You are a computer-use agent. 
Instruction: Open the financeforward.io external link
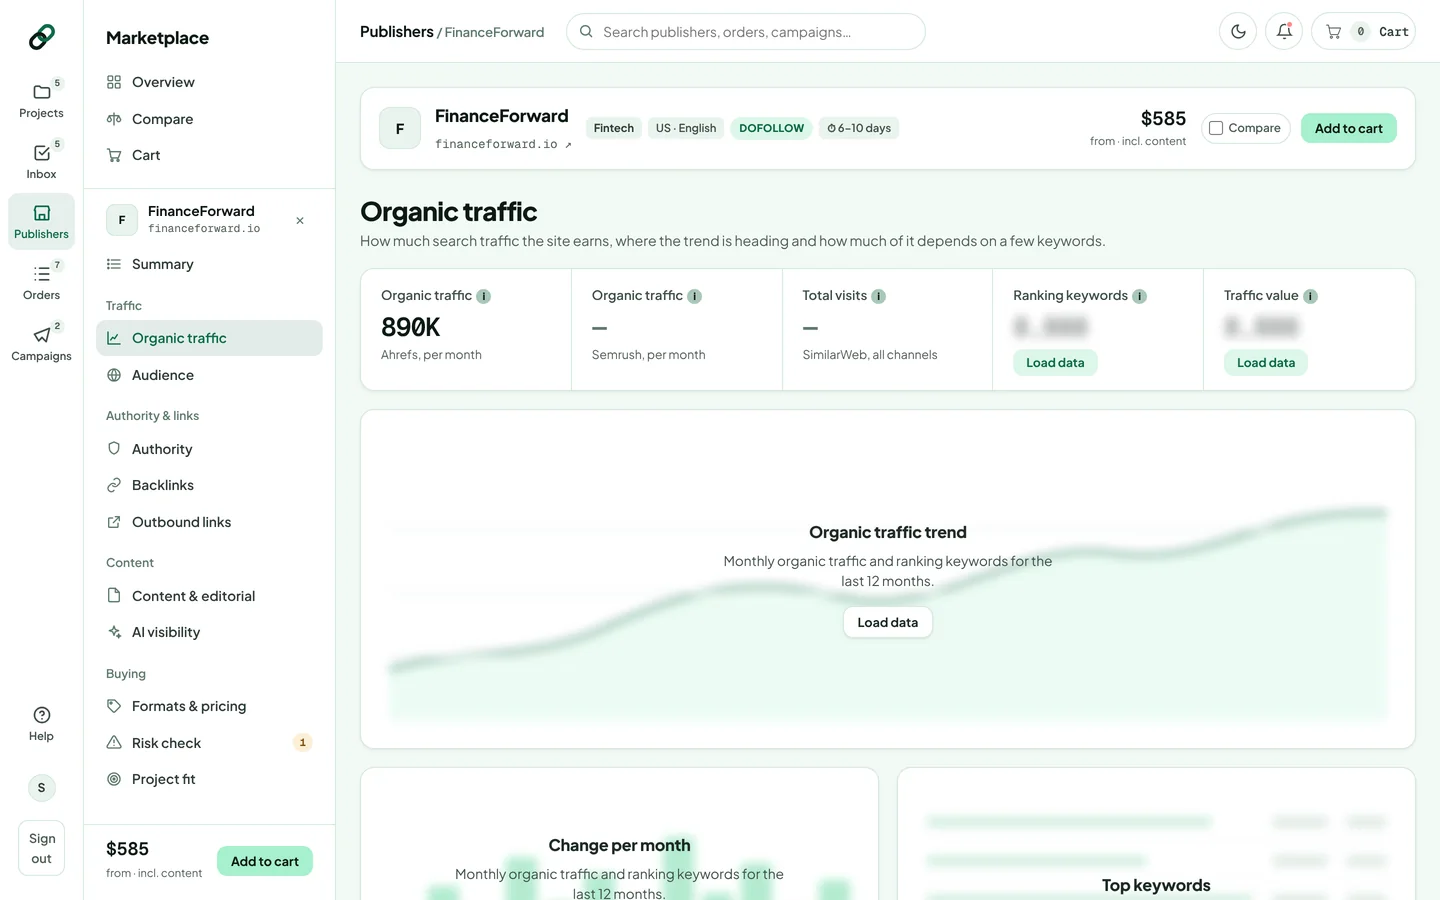pos(503,144)
